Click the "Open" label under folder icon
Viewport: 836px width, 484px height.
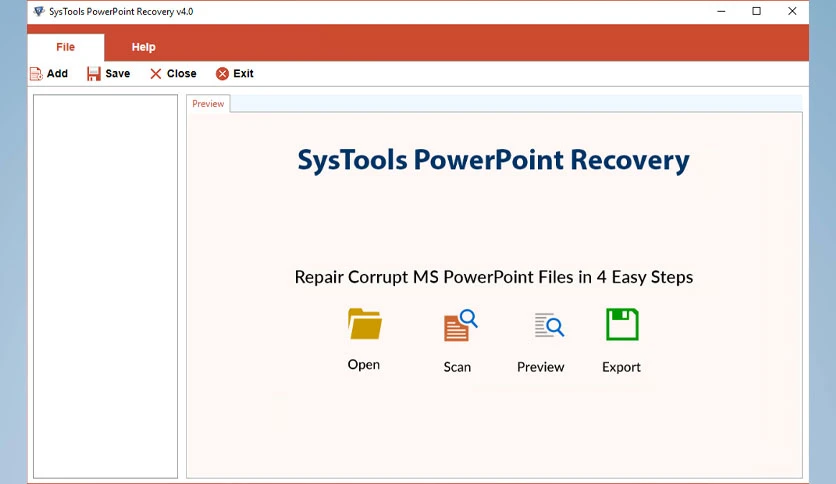click(x=364, y=365)
